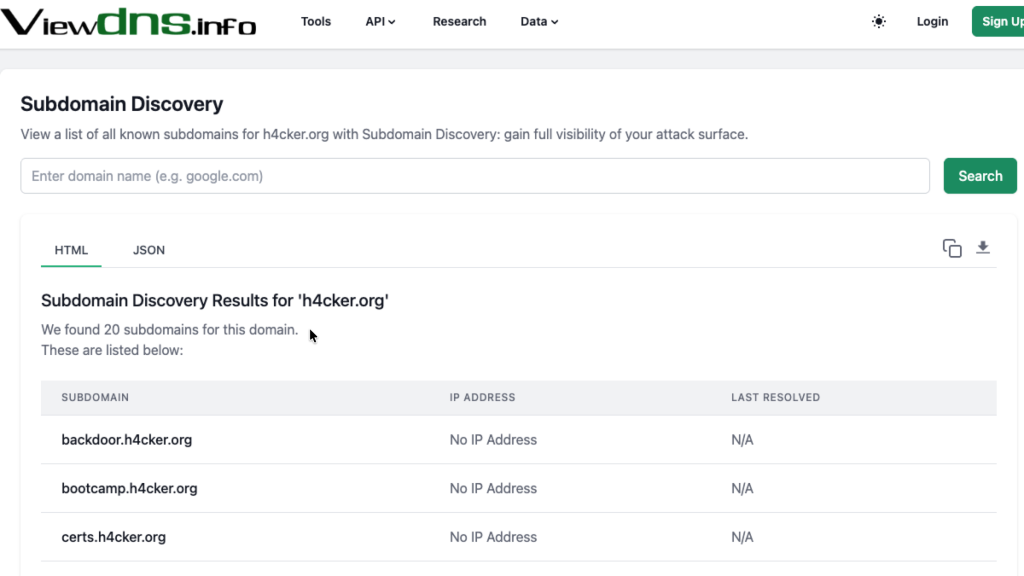Select certs.h4cker.org subdomain
Image resolution: width=1024 pixels, height=576 pixels.
(114, 537)
